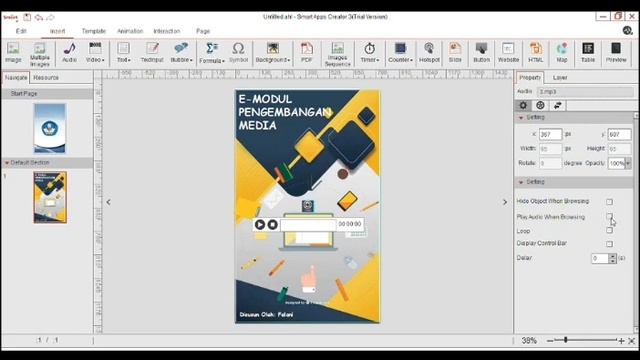Open the Background dropdown

pos(273,53)
